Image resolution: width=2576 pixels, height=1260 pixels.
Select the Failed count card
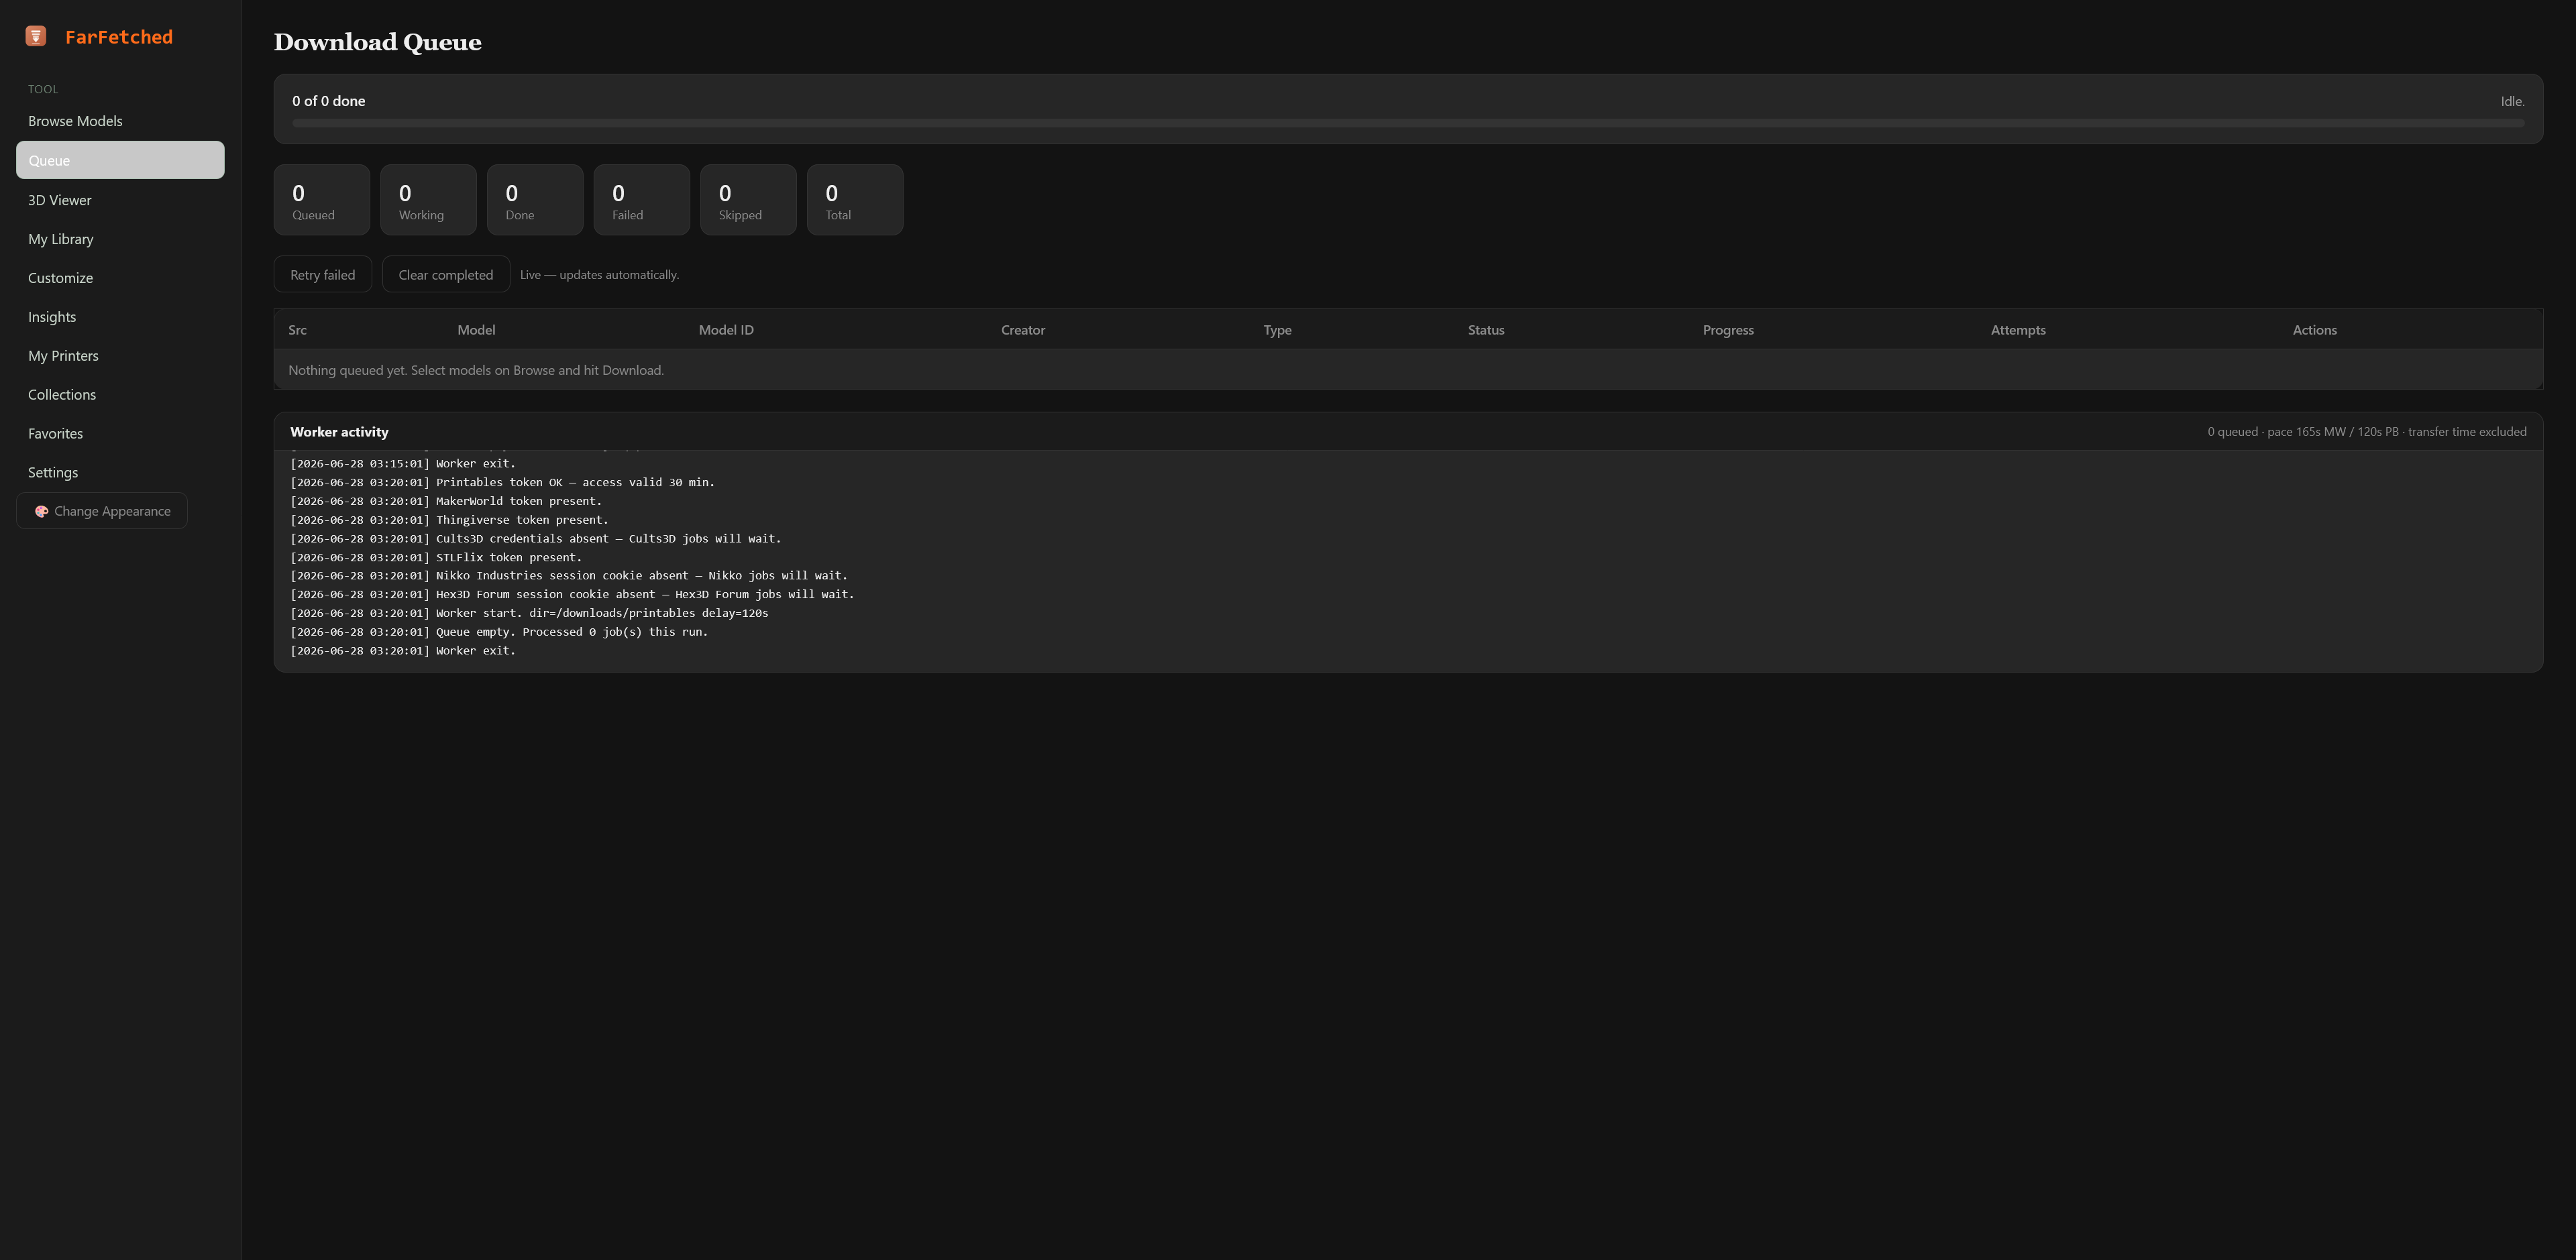[x=642, y=200]
